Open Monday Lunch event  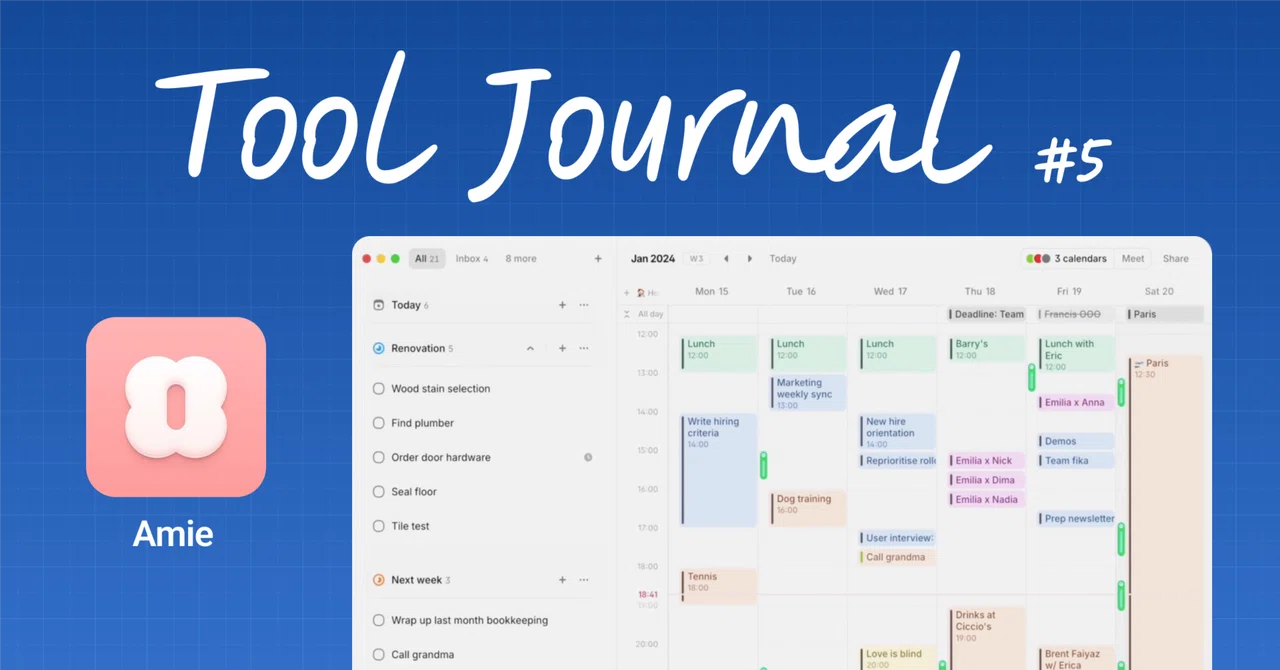[719, 354]
